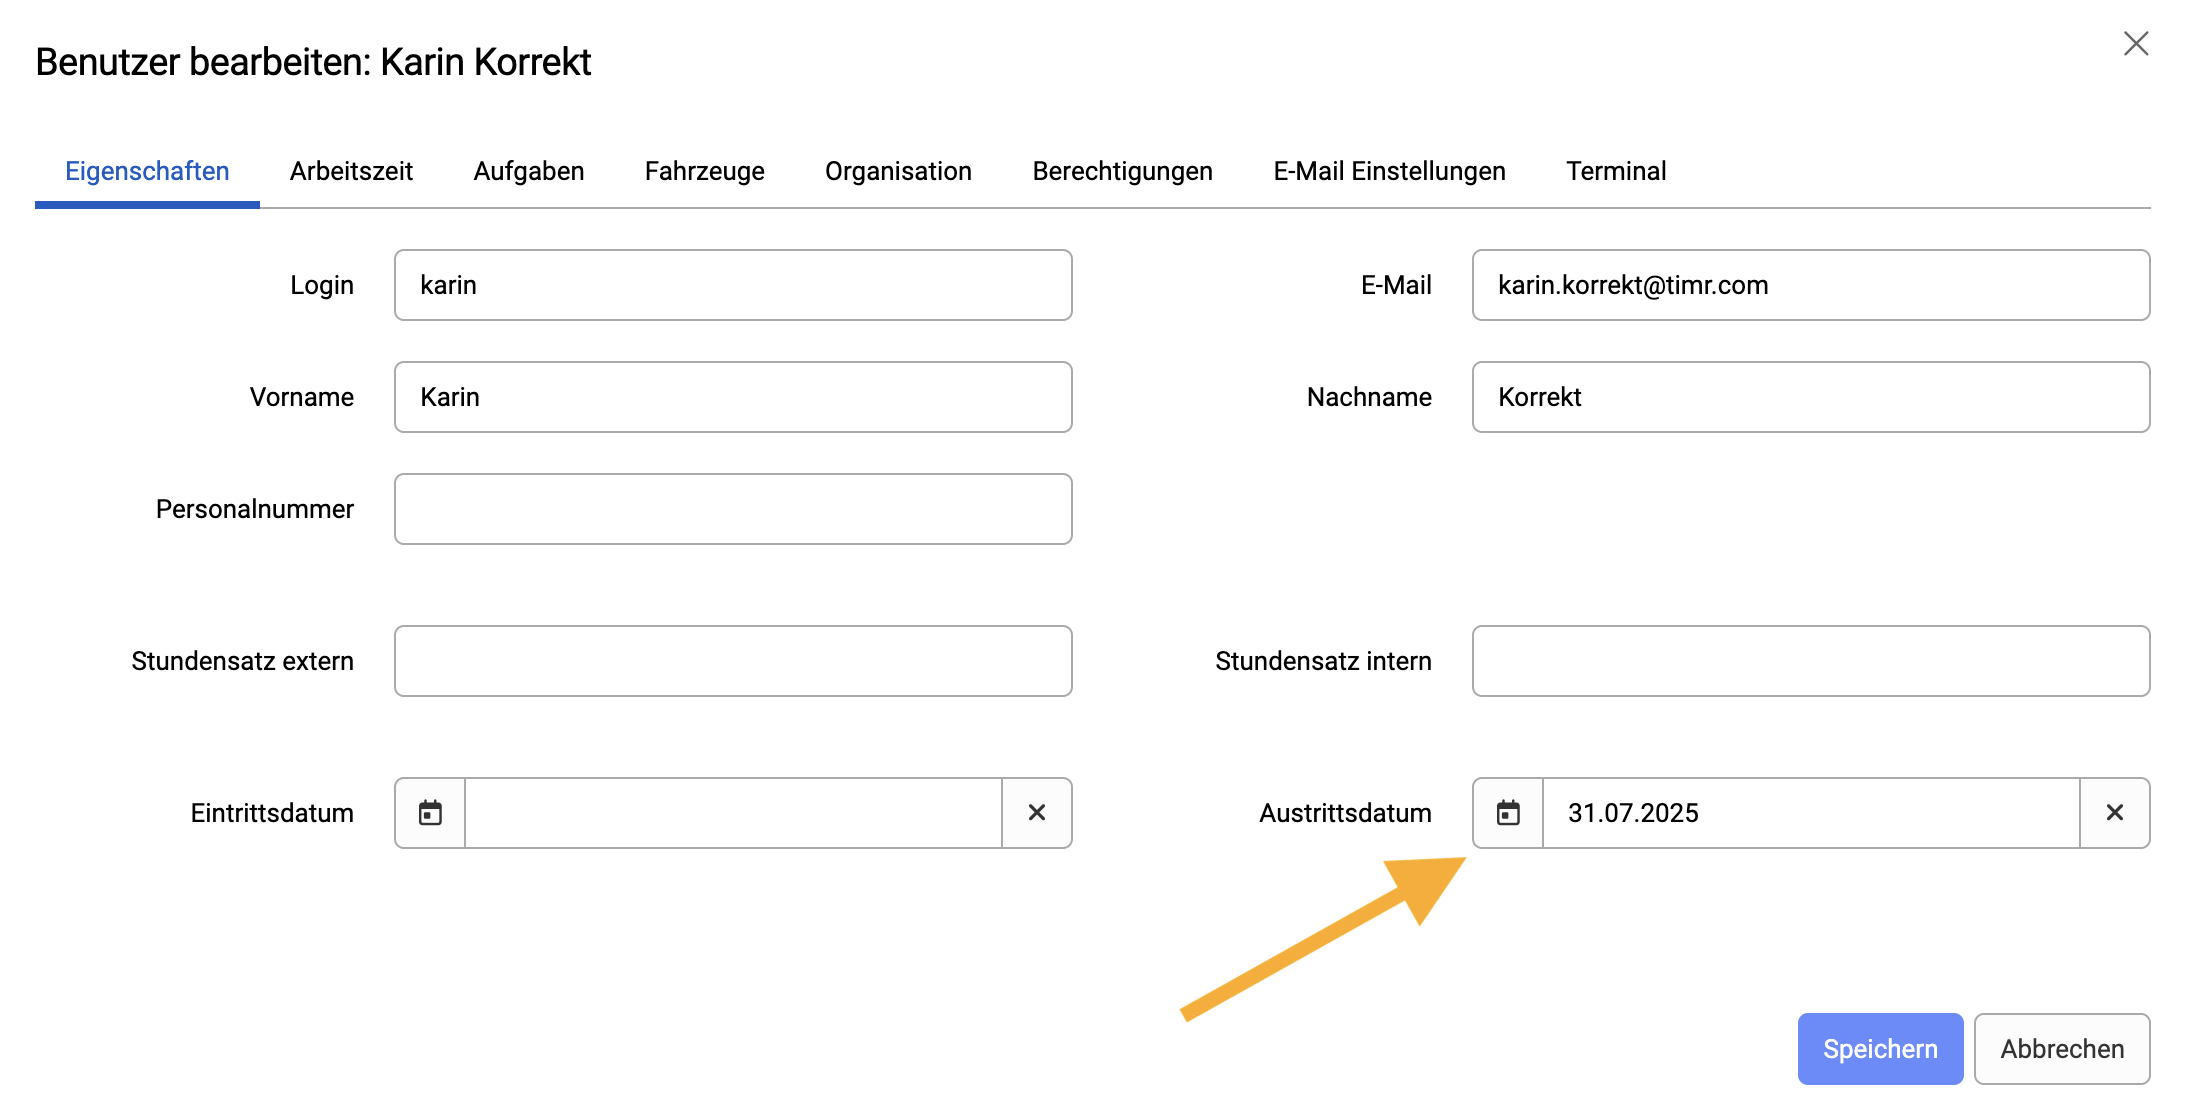Image resolution: width=2186 pixels, height=1118 pixels.
Task: Clear the Eintrittsdatum field with X
Action: tap(1037, 813)
